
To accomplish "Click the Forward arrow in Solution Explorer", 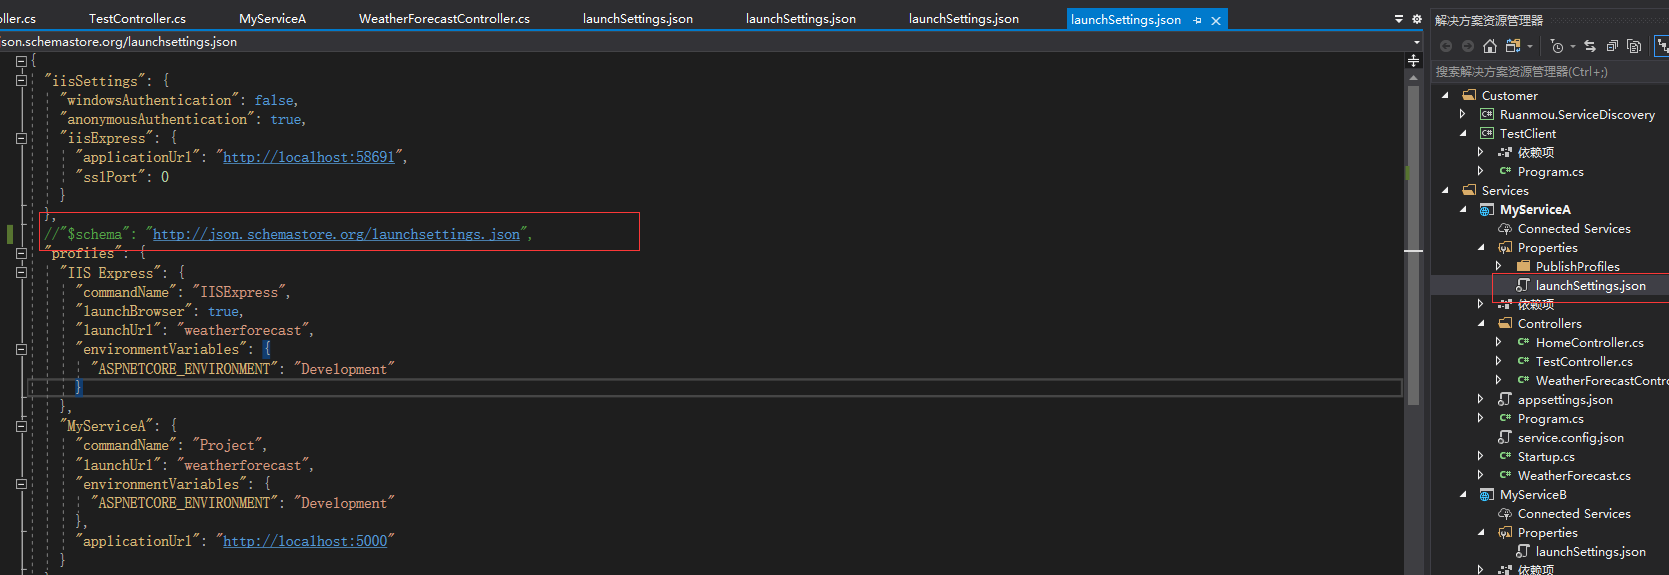I will (x=1468, y=46).
